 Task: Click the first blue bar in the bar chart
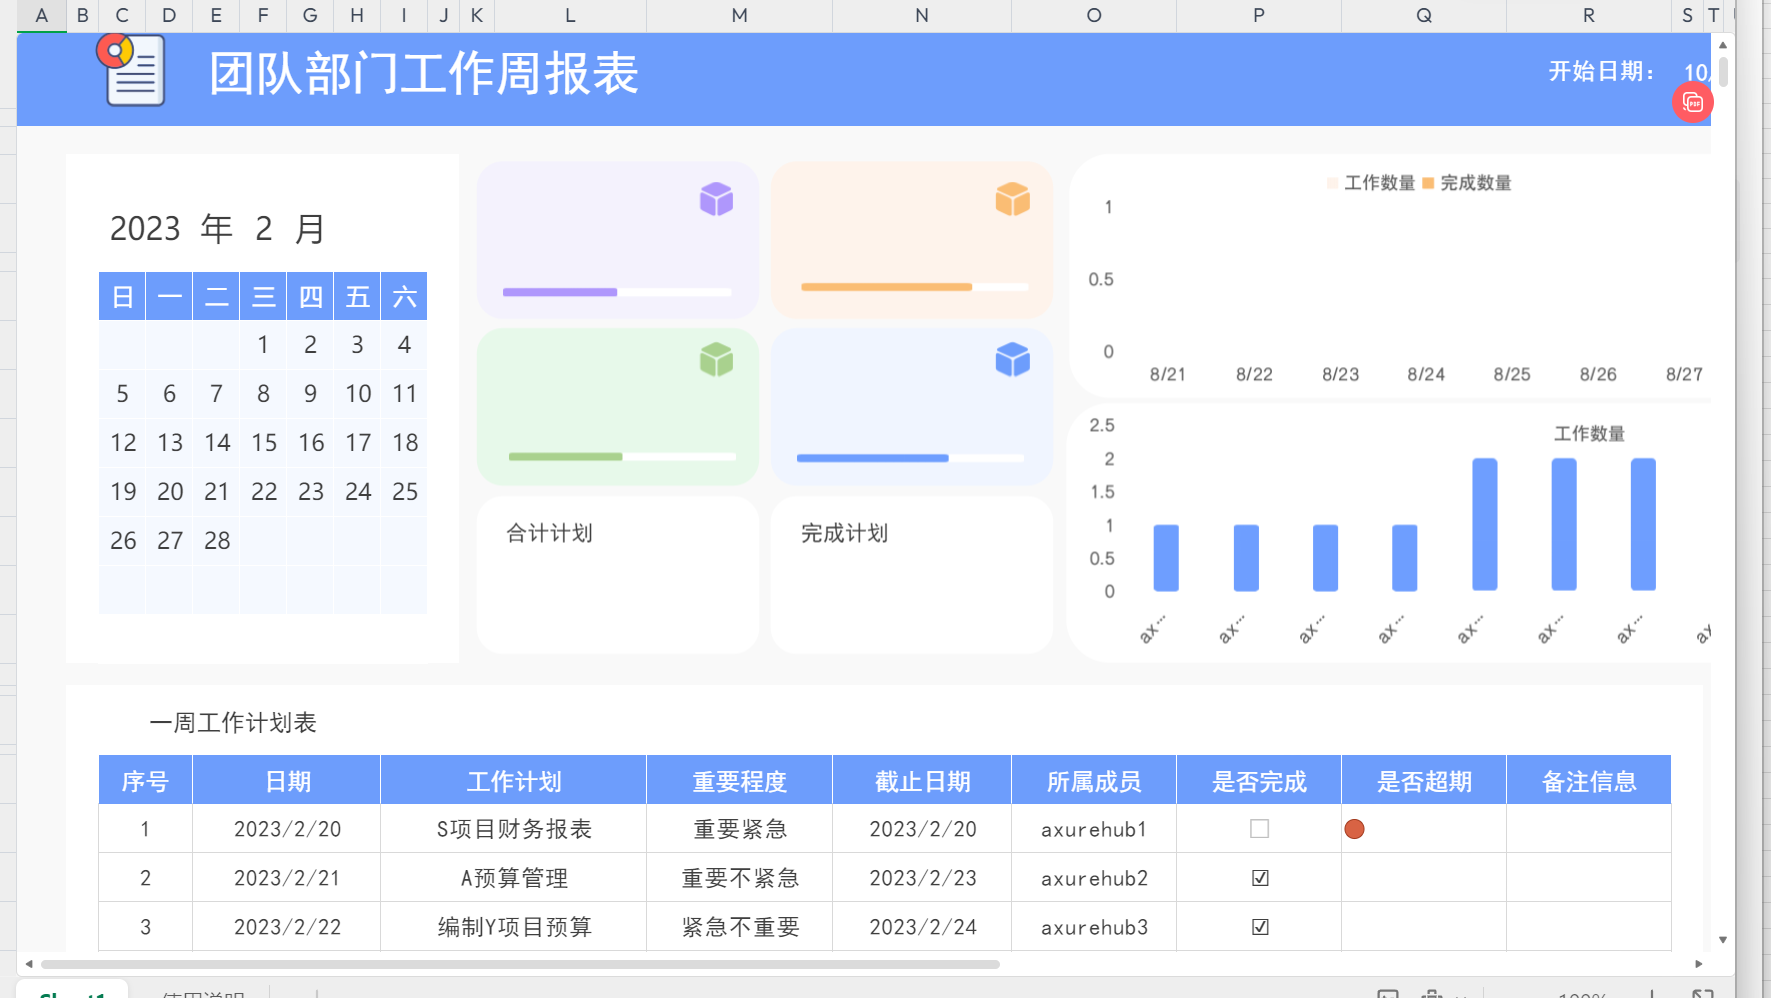point(1166,558)
